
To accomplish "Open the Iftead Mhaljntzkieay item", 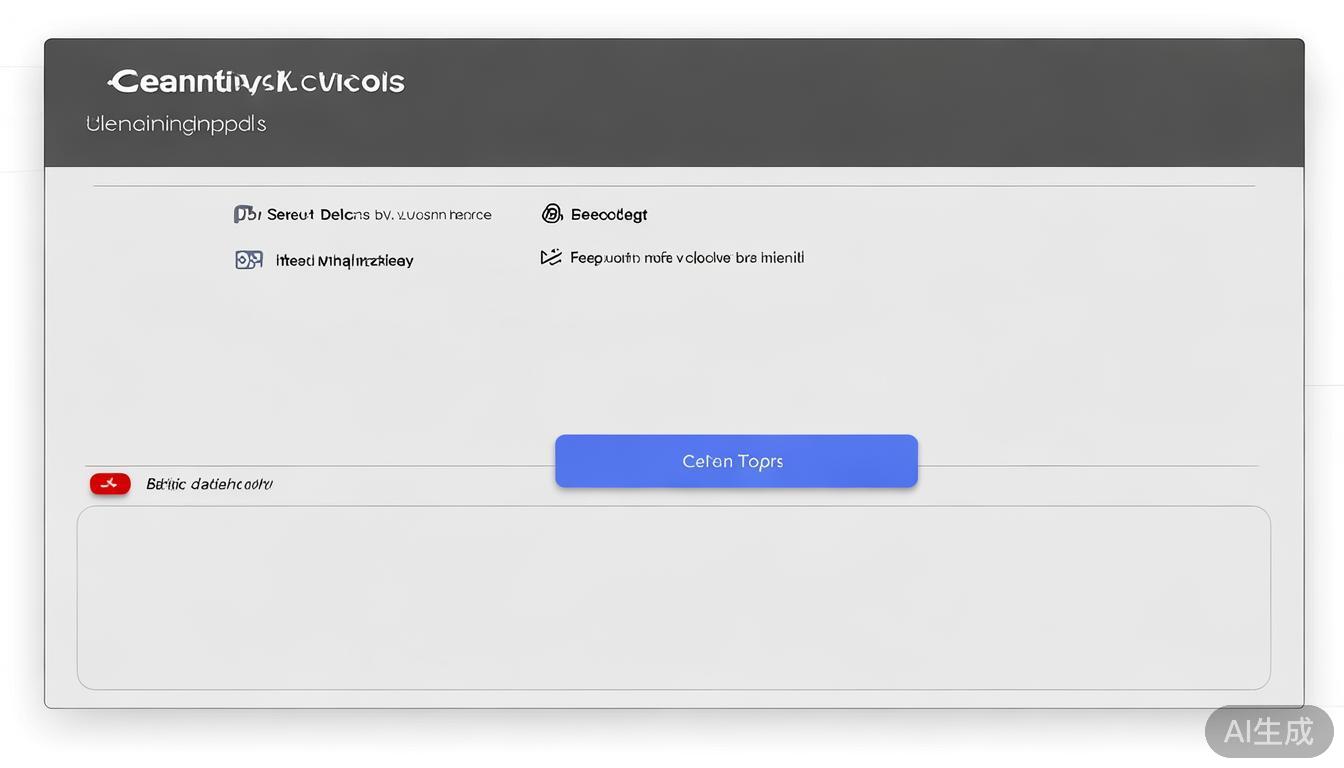I will pos(344,261).
